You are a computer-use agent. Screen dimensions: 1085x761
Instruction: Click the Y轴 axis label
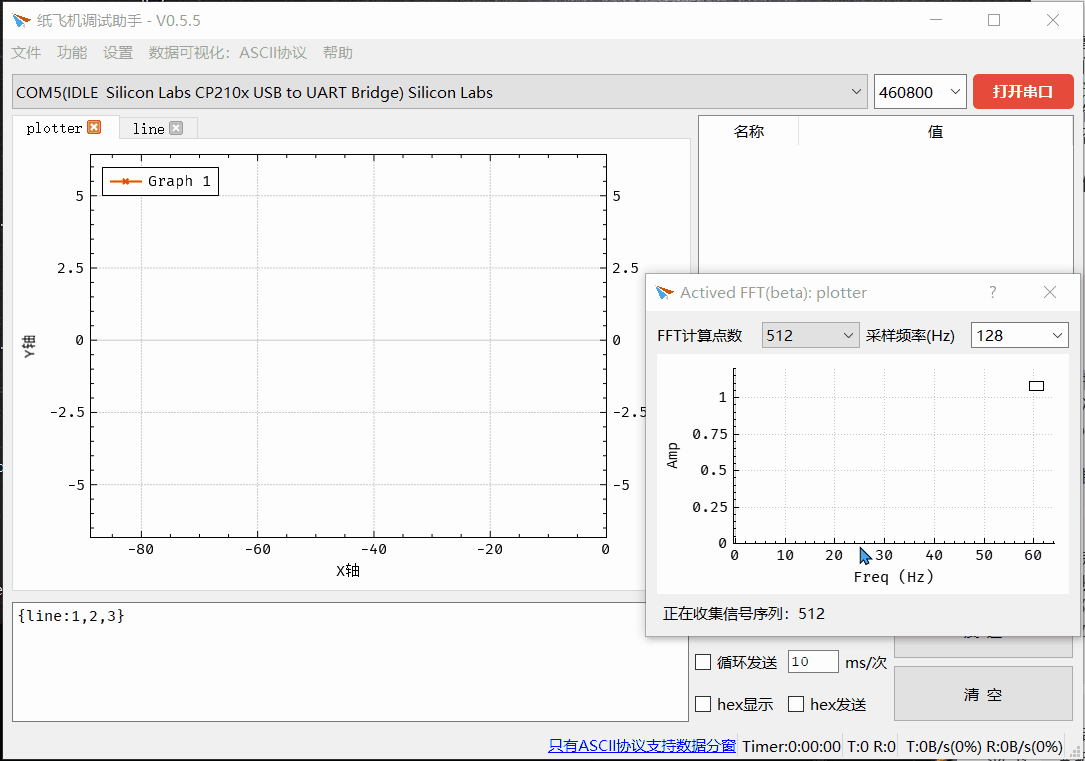pyautogui.click(x=29, y=346)
